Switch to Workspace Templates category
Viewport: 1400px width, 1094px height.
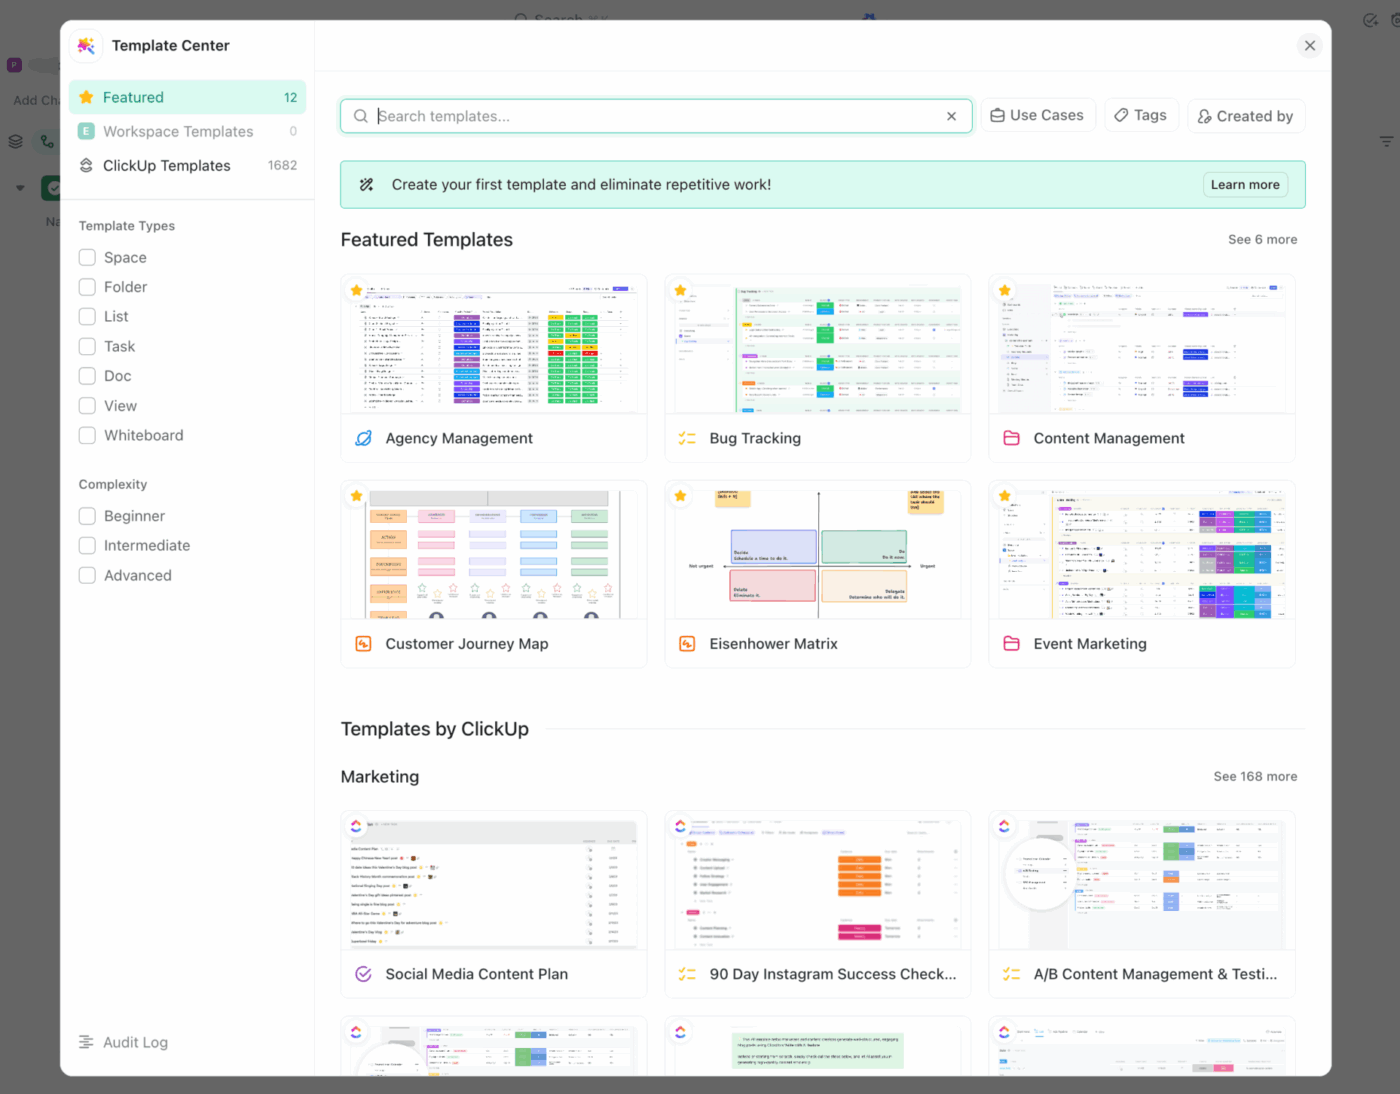[x=178, y=132]
